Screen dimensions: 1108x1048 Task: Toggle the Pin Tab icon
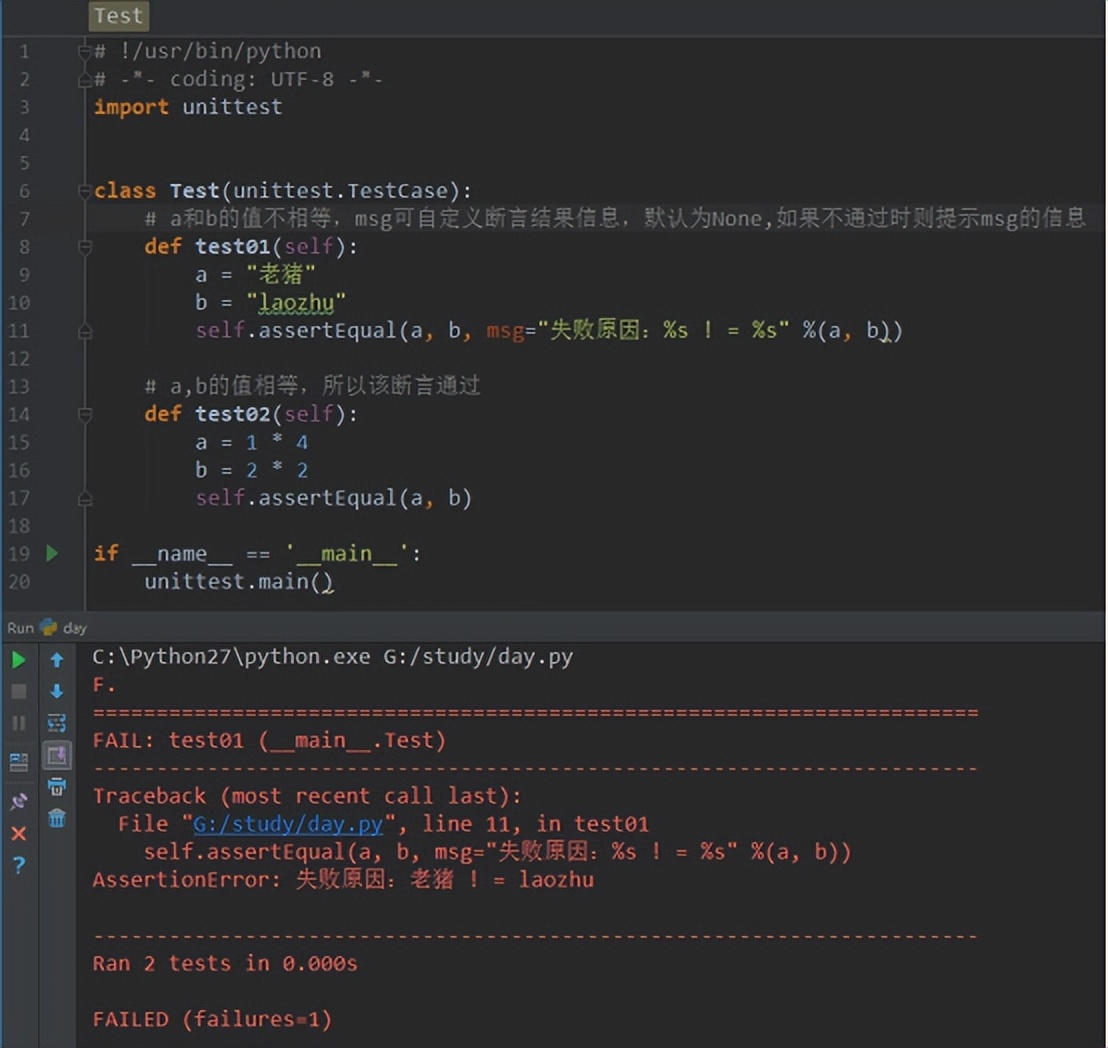click(x=18, y=800)
